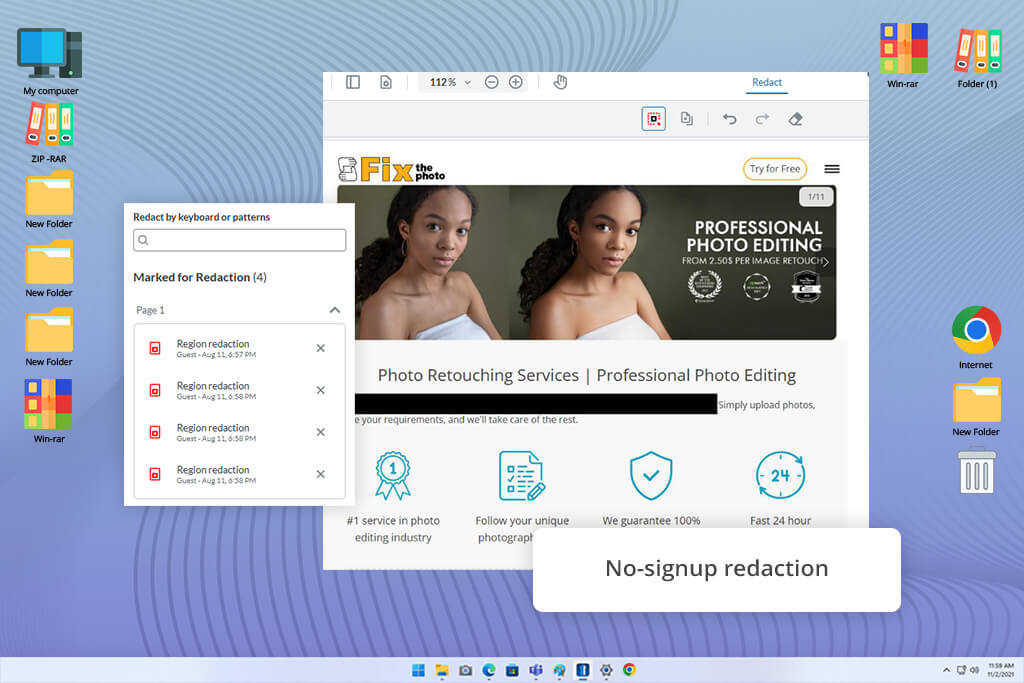Open the Windows Start menu
The image size is (1024, 683).
[x=419, y=670]
